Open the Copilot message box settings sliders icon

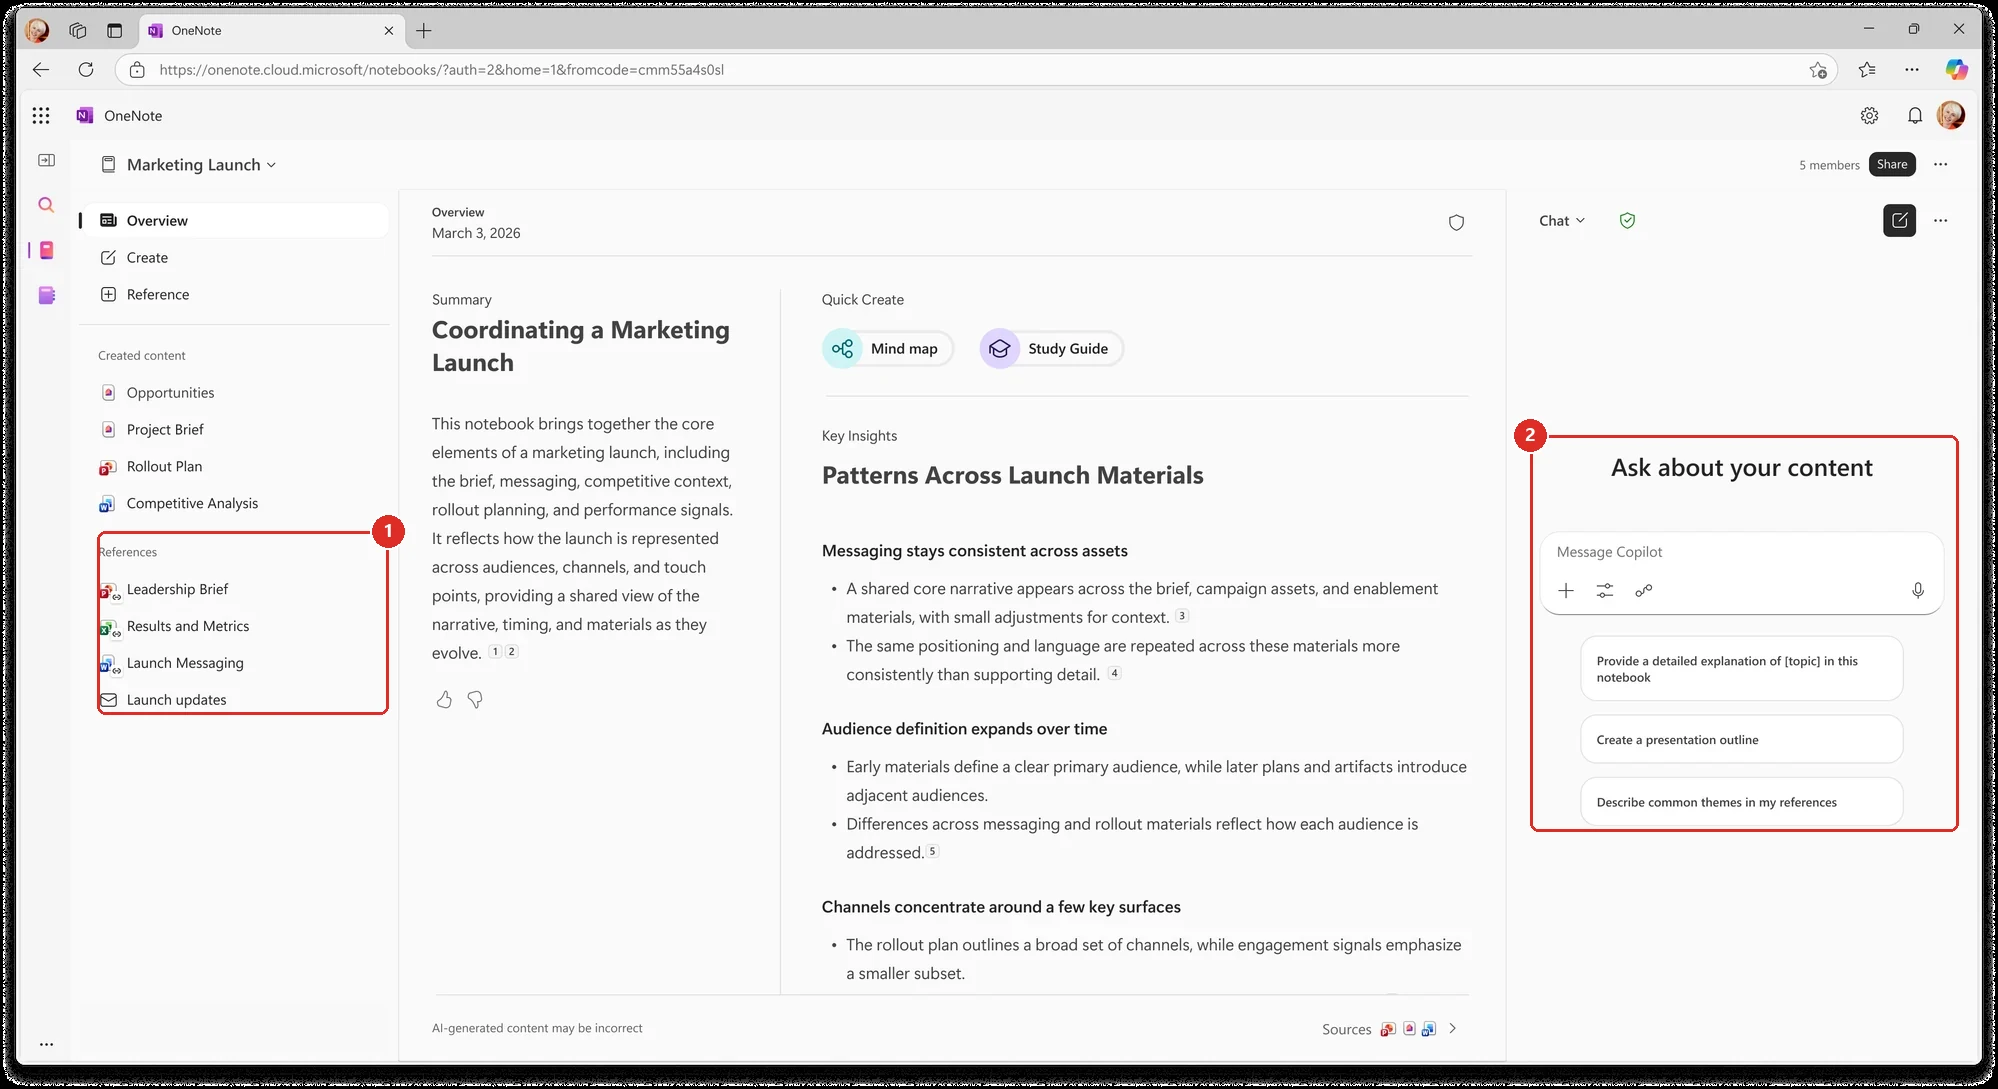(1605, 591)
